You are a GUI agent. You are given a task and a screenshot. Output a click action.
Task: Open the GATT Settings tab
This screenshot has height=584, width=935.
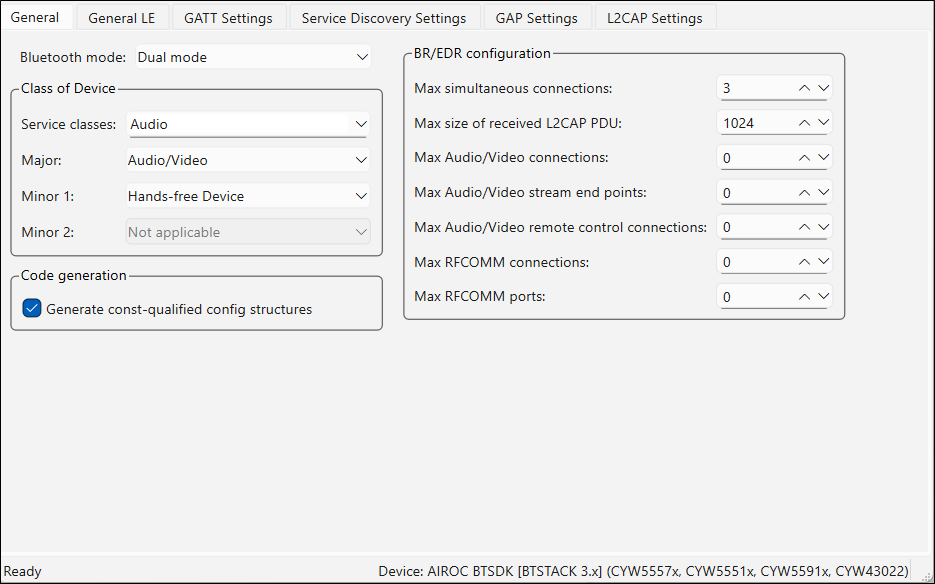point(228,18)
